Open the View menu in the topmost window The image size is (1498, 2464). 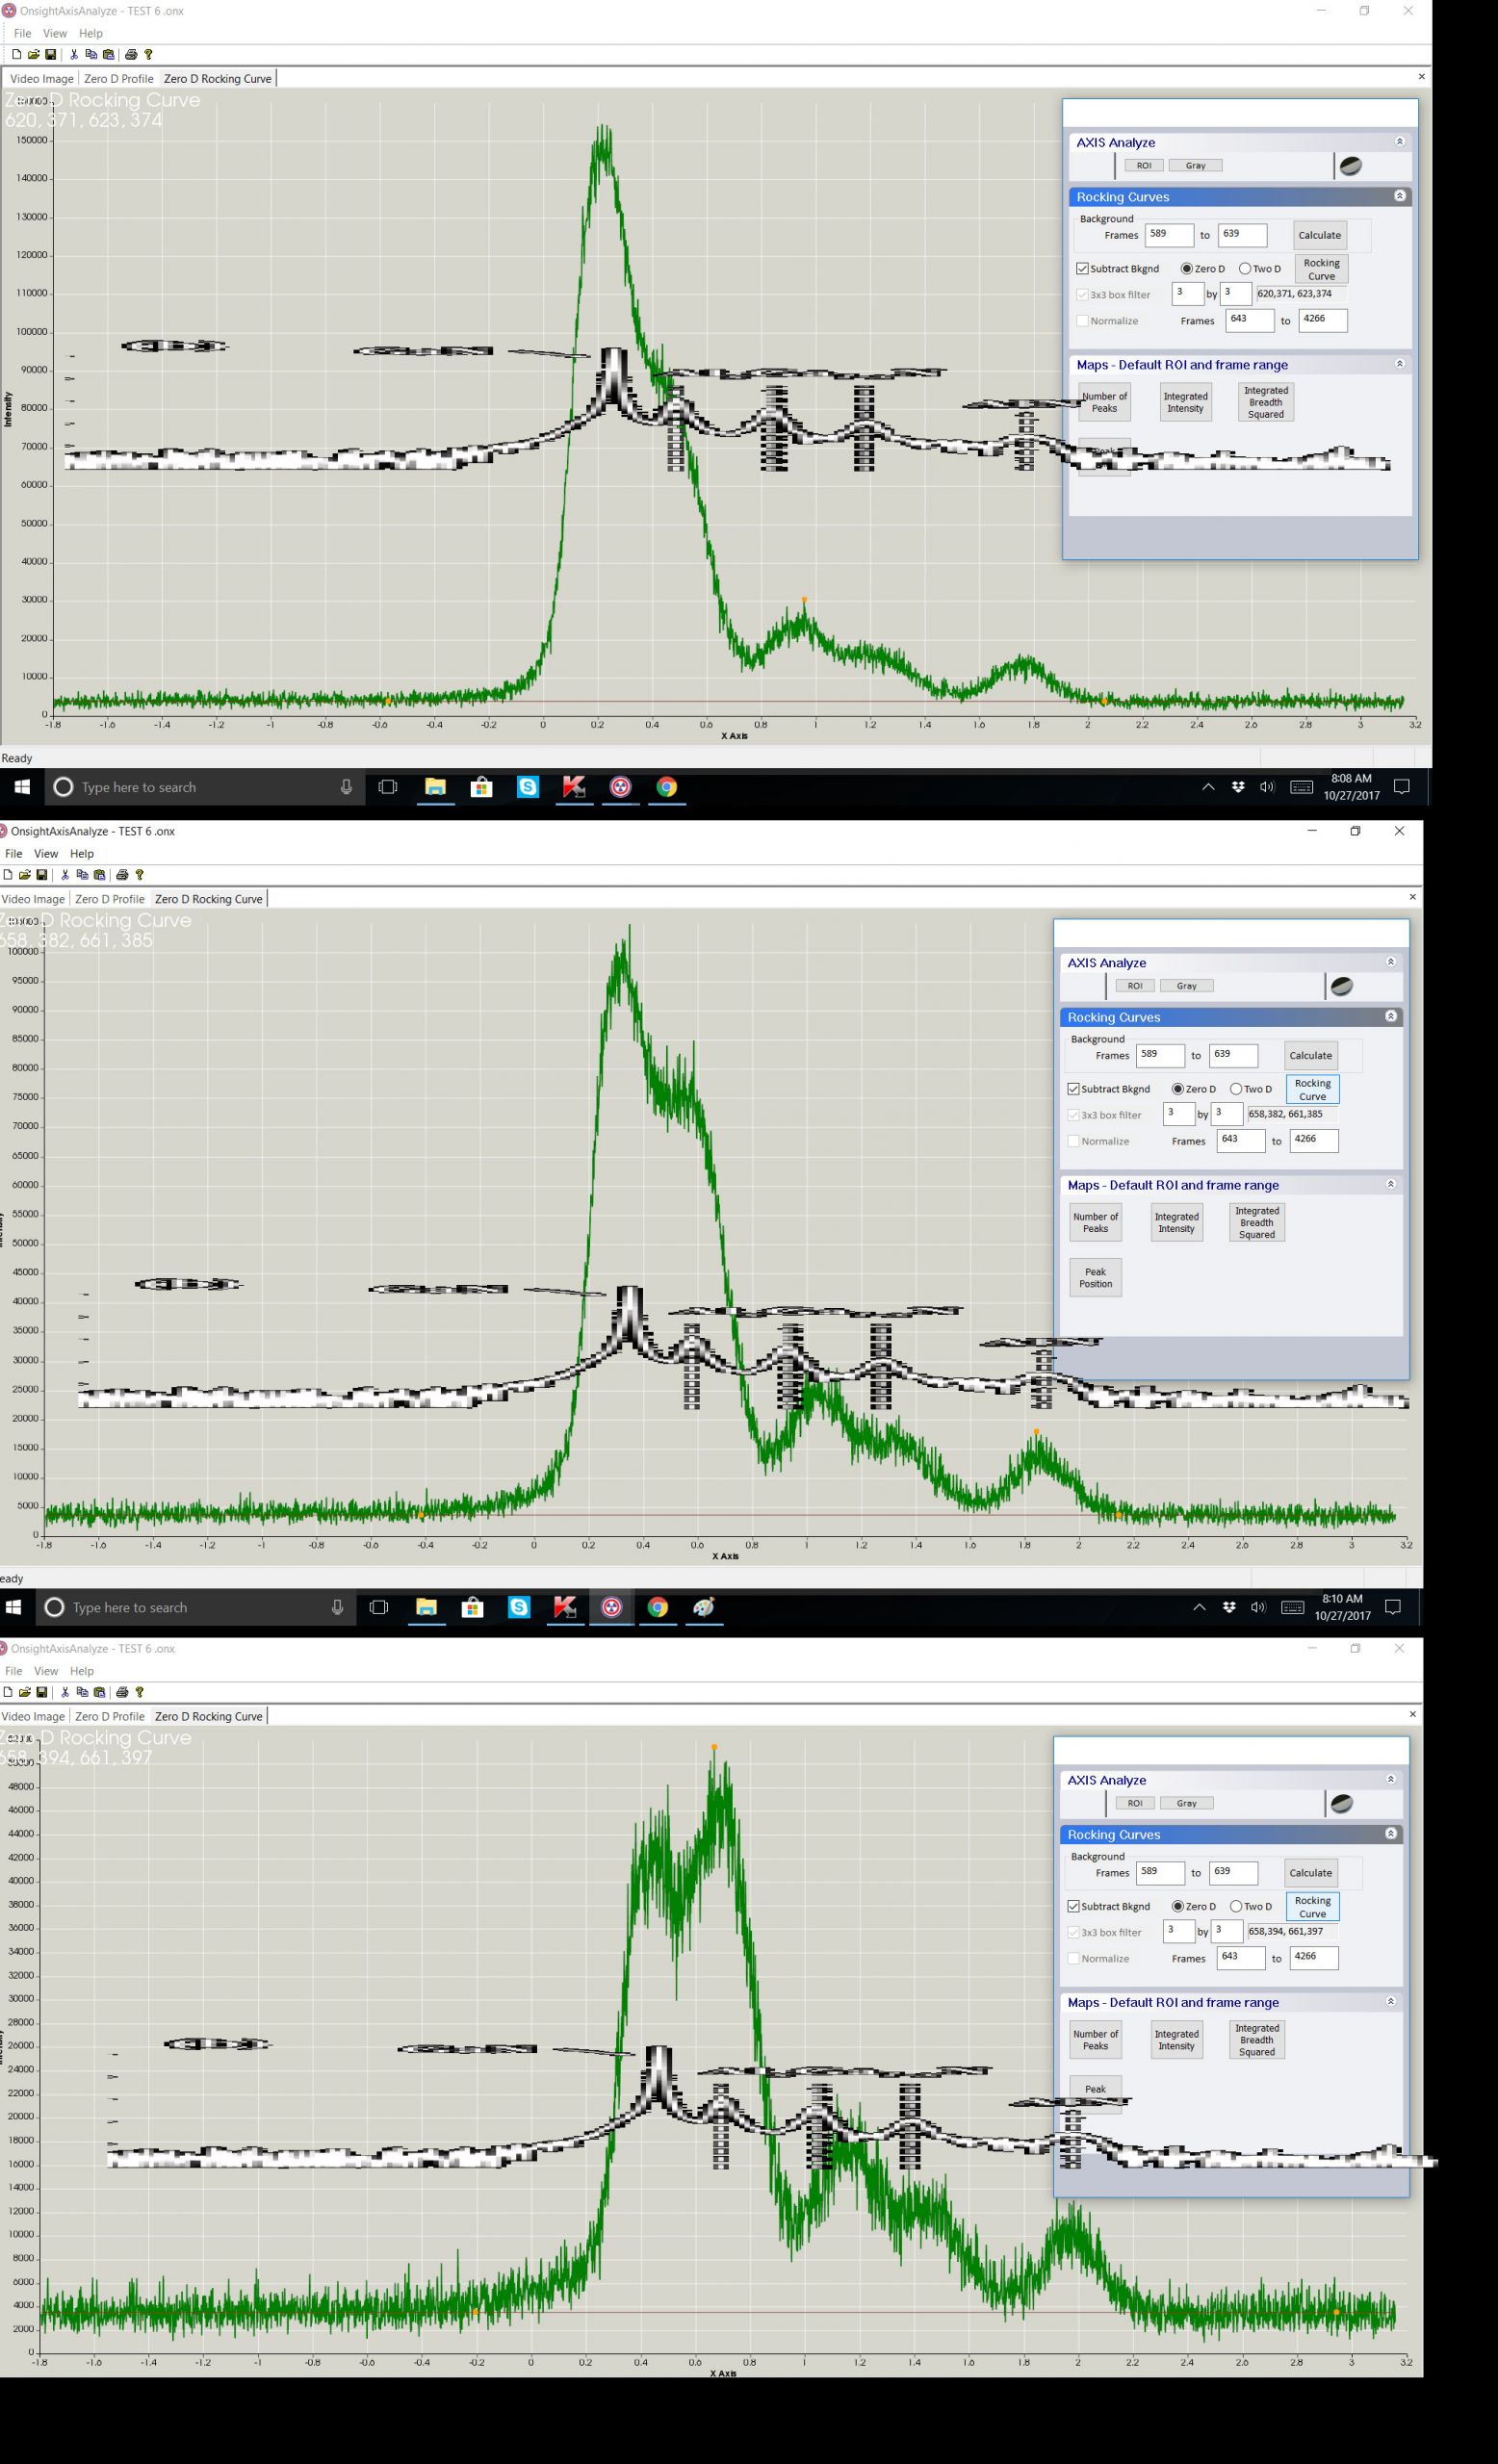(x=55, y=33)
